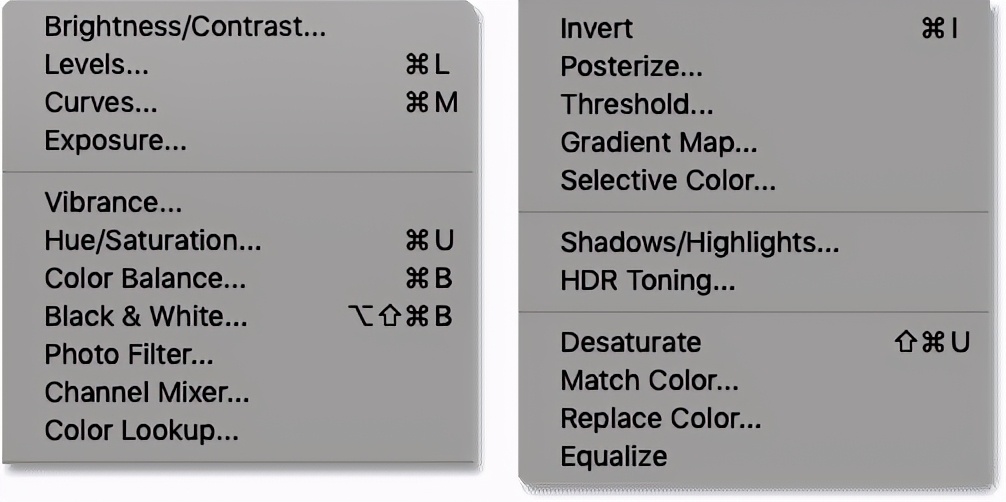The image size is (1006, 502).
Task: Click the Shadows/Highlights menu item
Action: pos(699,243)
